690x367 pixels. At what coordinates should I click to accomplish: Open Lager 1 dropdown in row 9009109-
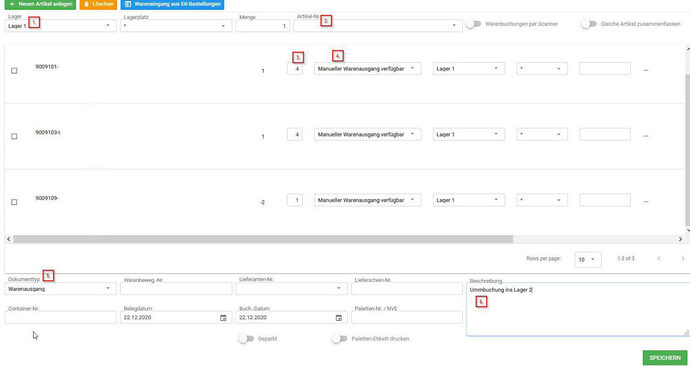tap(469, 200)
